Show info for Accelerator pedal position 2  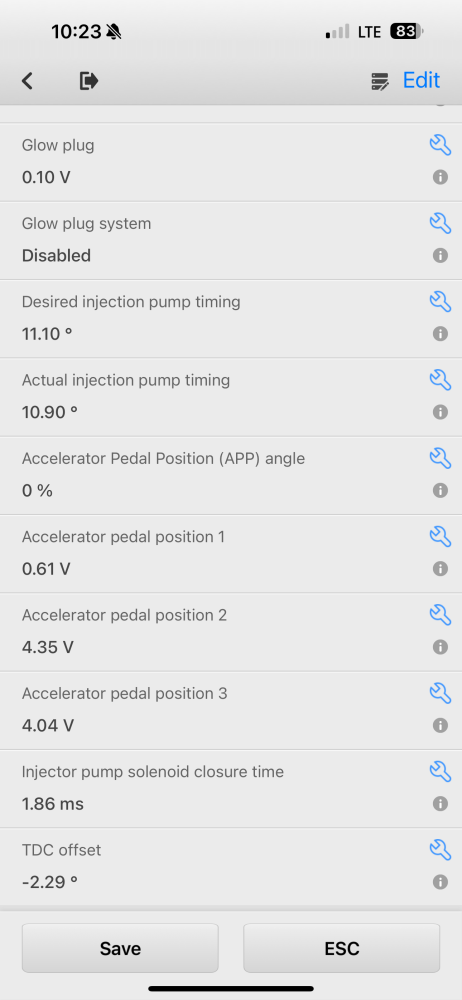pos(440,647)
